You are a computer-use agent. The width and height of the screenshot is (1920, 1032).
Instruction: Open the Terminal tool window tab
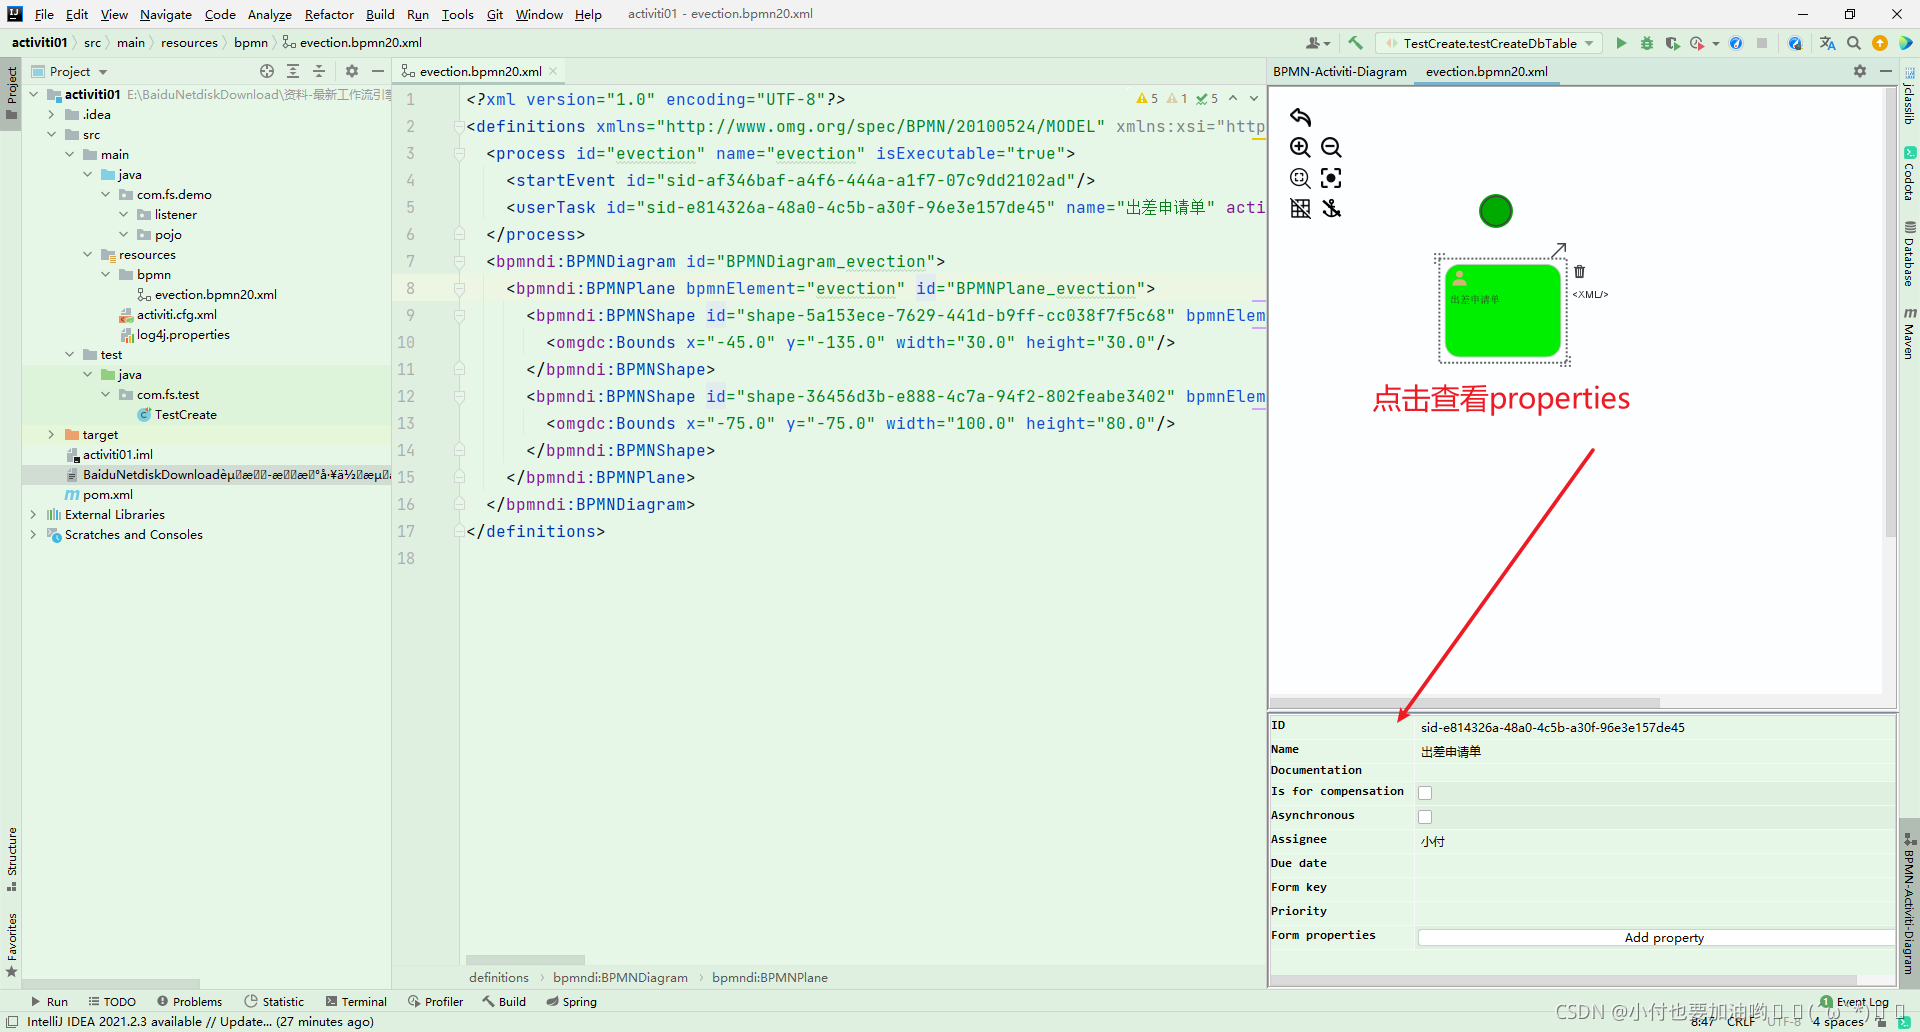click(x=356, y=1001)
